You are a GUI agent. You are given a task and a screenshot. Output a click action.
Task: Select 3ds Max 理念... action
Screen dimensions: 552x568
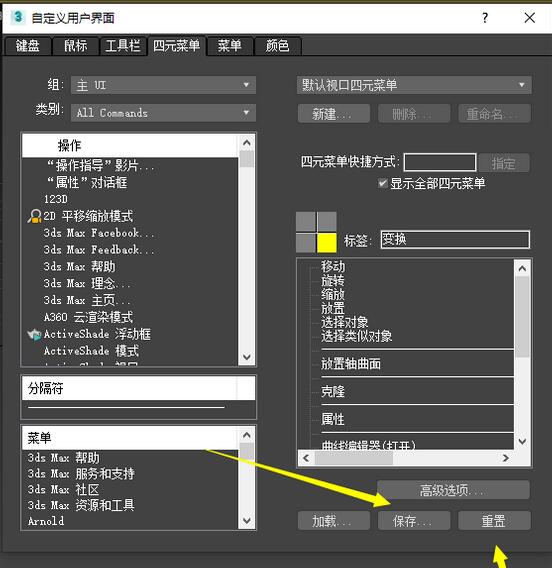coord(87,283)
